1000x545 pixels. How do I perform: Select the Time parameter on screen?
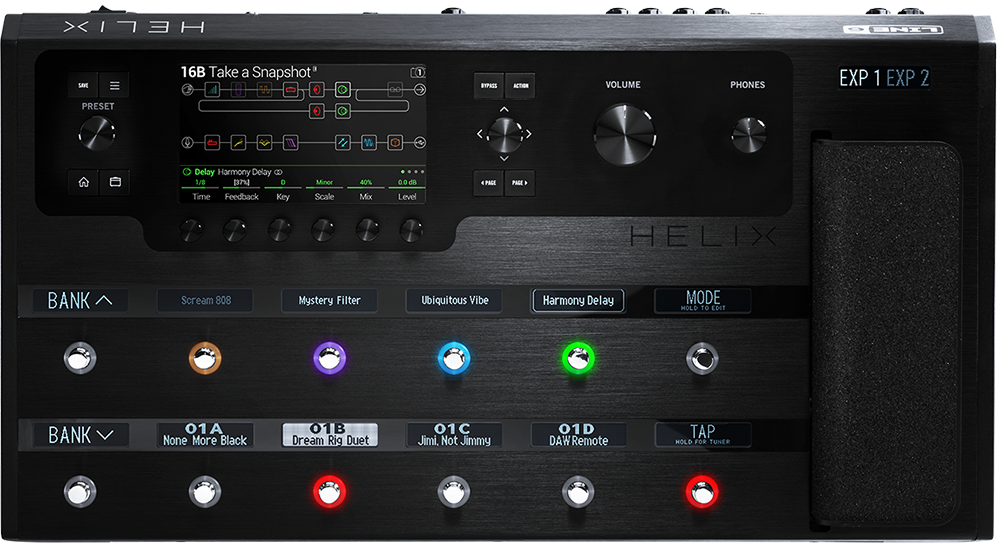[201, 190]
